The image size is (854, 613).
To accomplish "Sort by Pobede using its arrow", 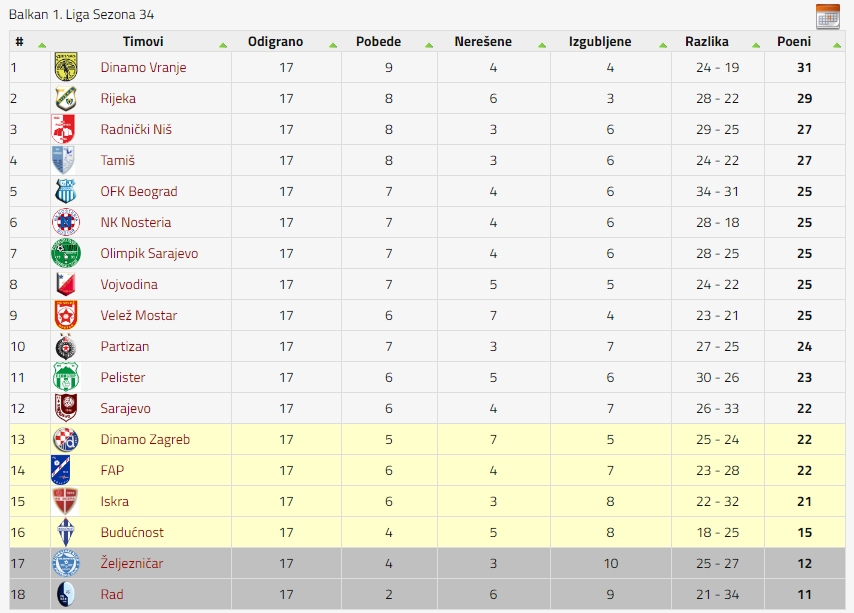I will pyautogui.click(x=429, y=45).
